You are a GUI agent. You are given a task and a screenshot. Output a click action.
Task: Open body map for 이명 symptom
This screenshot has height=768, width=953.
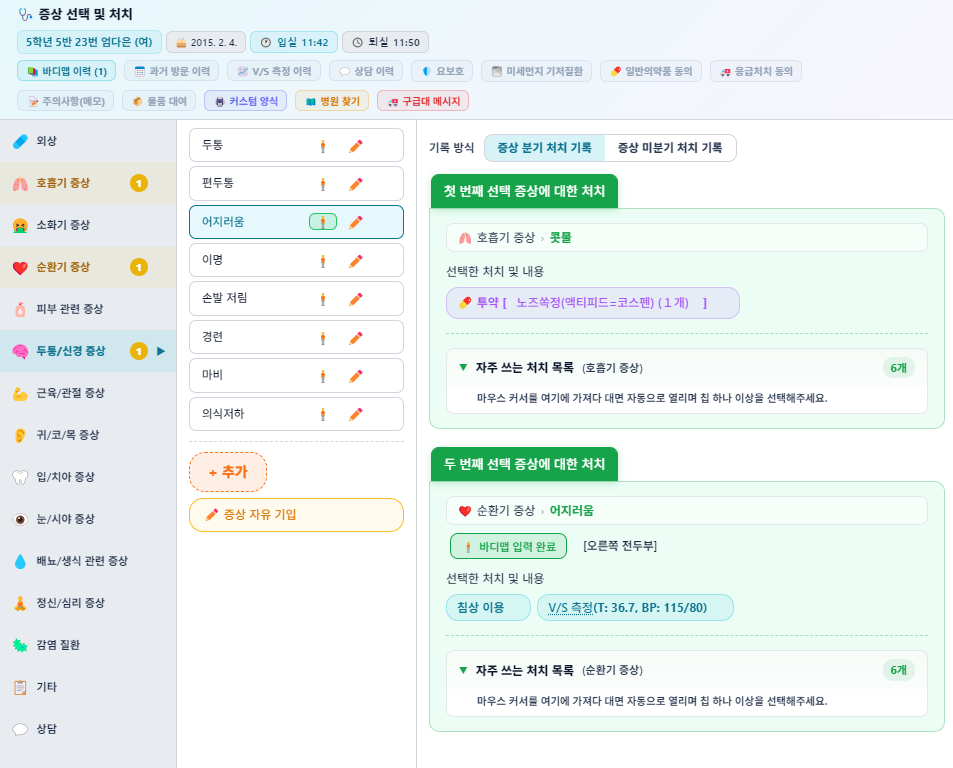pyautogui.click(x=323, y=261)
